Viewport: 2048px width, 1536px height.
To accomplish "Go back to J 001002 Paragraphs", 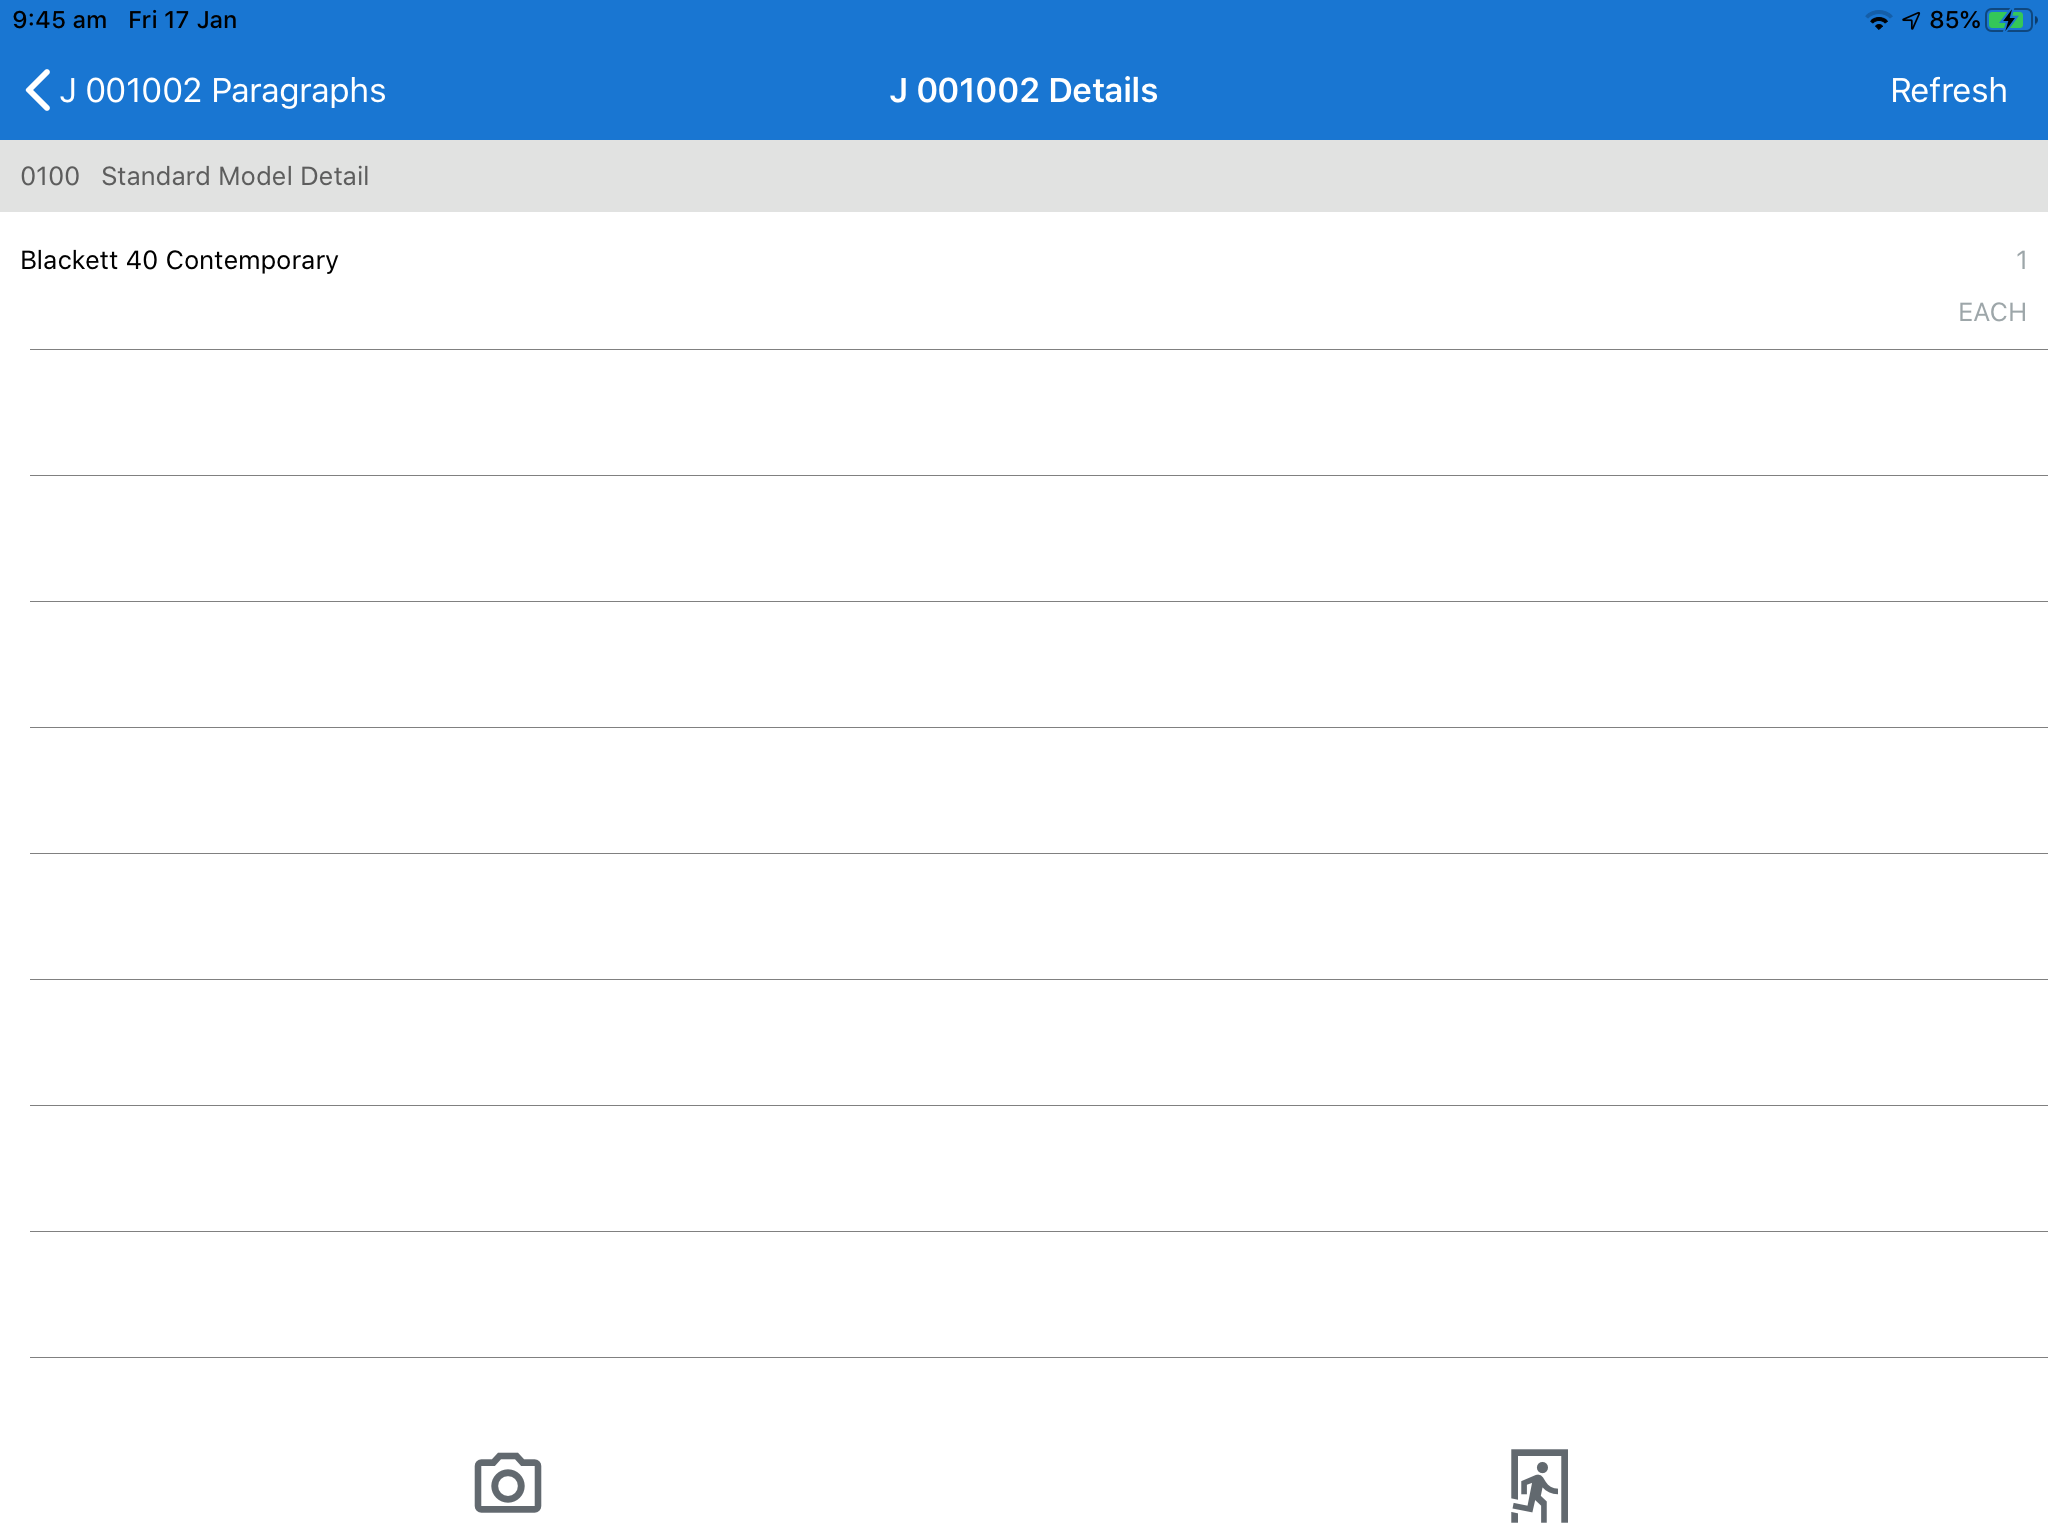I will click(x=205, y=90).
